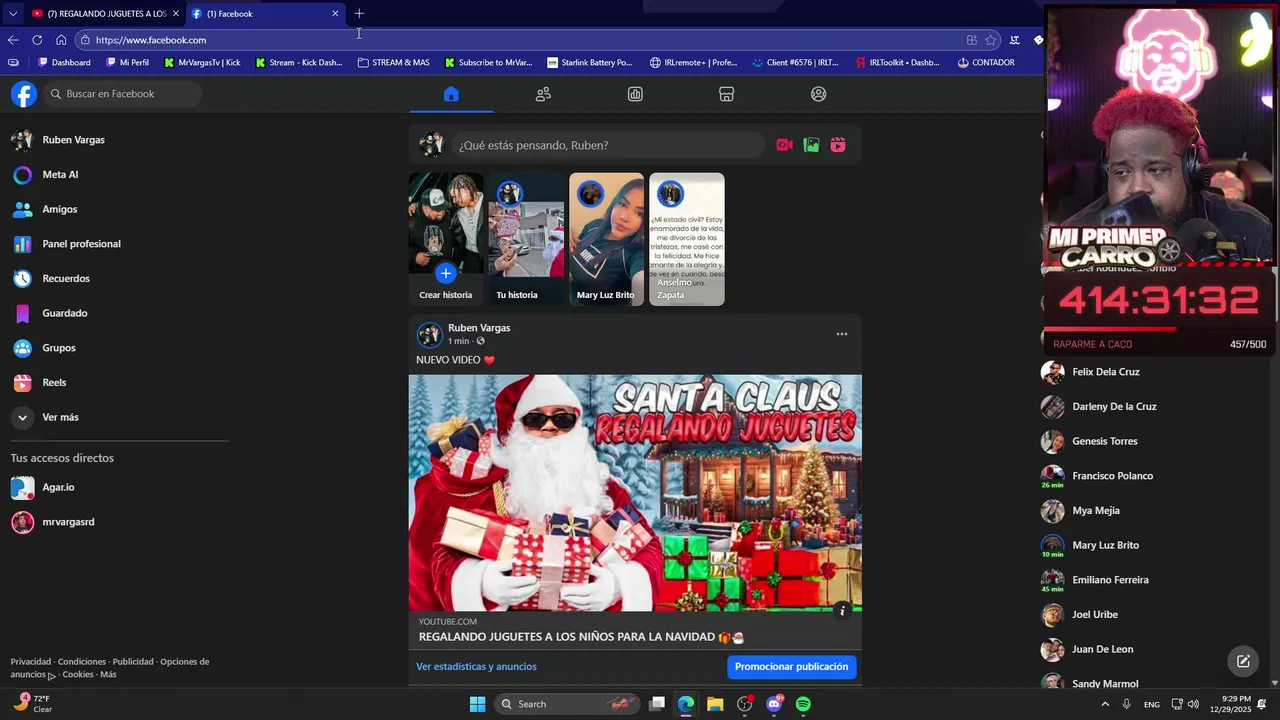Click Promocionar publicación button
1280x720 pixels.
click(x=791, y=667)
